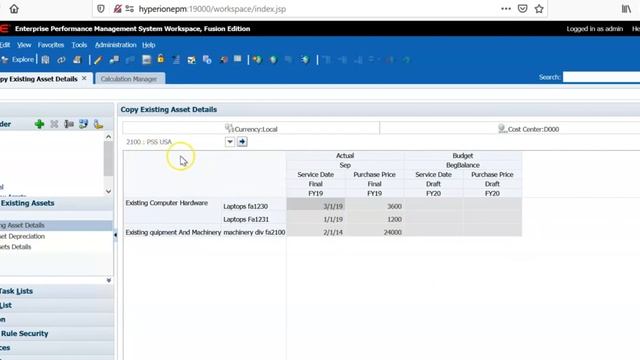Click the Laptops fa1230 row label
Viewport: 640px width, 360px height.
tap(246, 206)
